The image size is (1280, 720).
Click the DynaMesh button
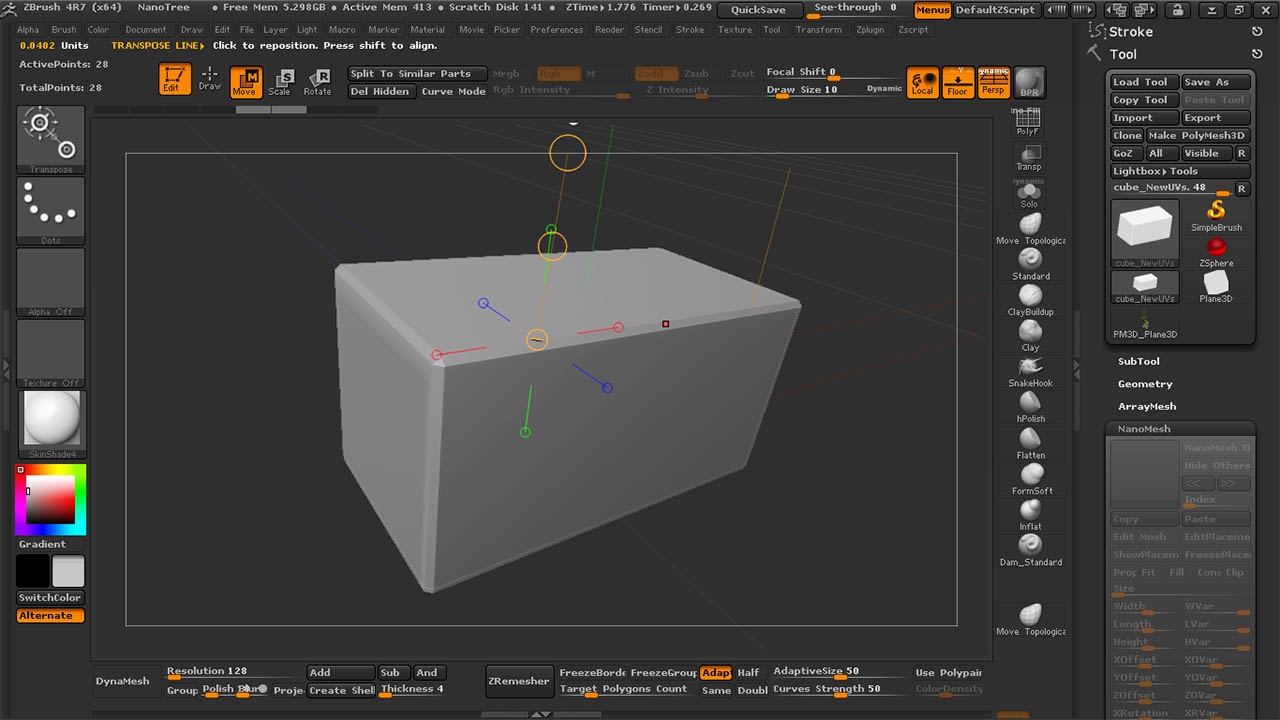(x=123, y=682)
